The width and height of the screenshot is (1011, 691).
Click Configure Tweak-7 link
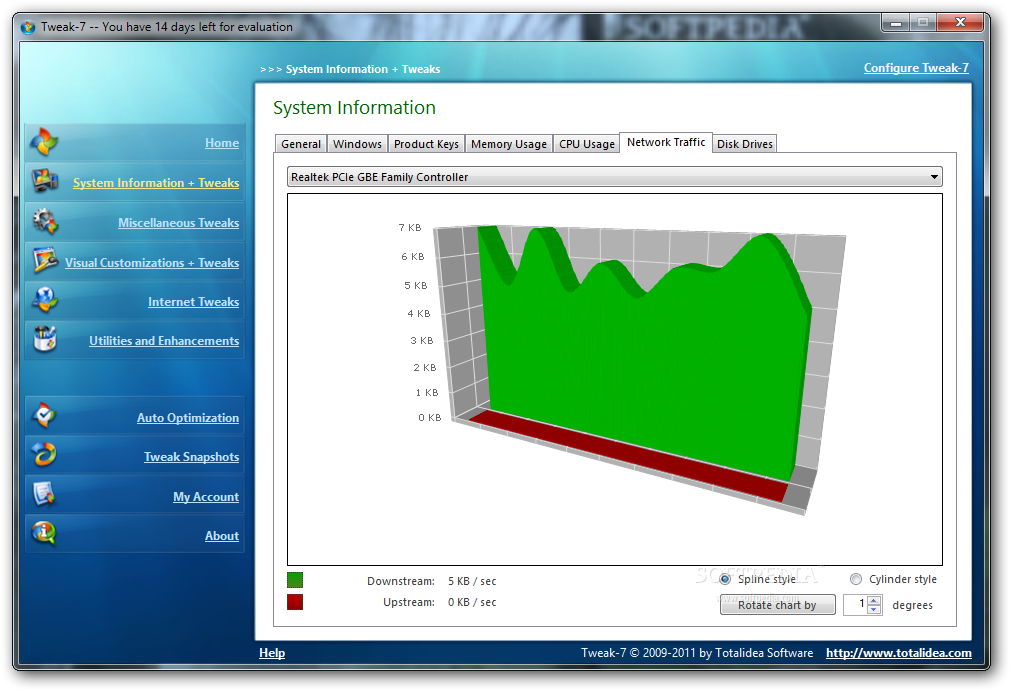point(916,68)
